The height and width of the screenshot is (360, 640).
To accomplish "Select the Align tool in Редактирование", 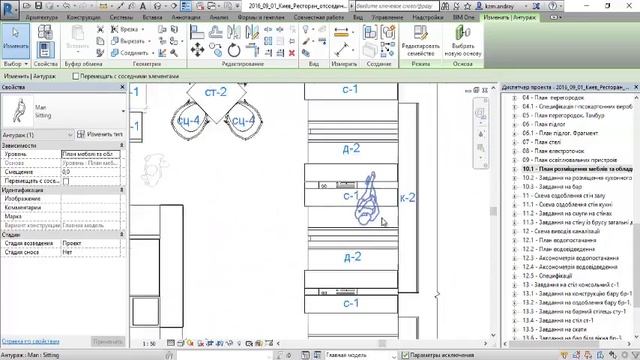I will 197,32.
